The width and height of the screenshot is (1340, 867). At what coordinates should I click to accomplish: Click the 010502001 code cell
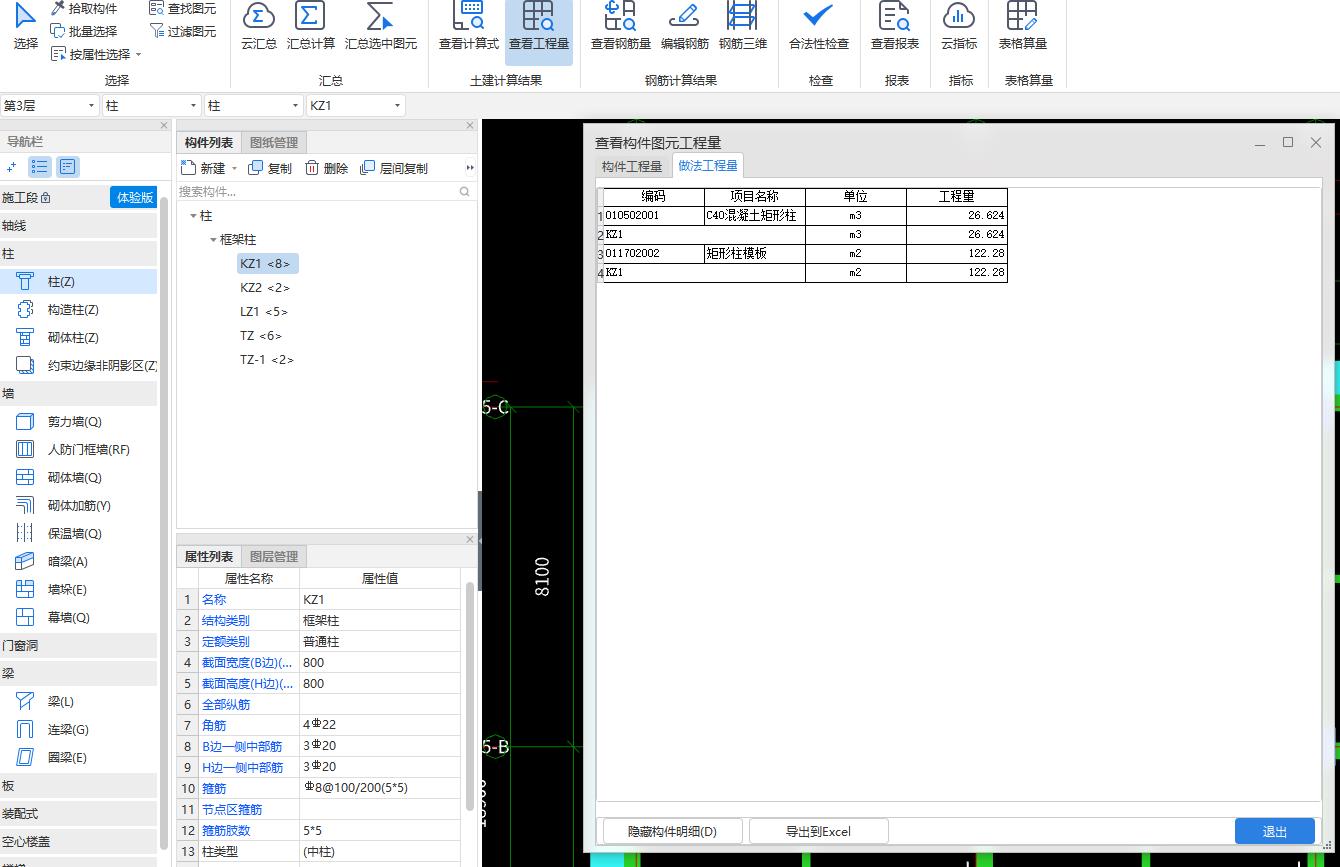pyautogui.click(x=654, y=216)
